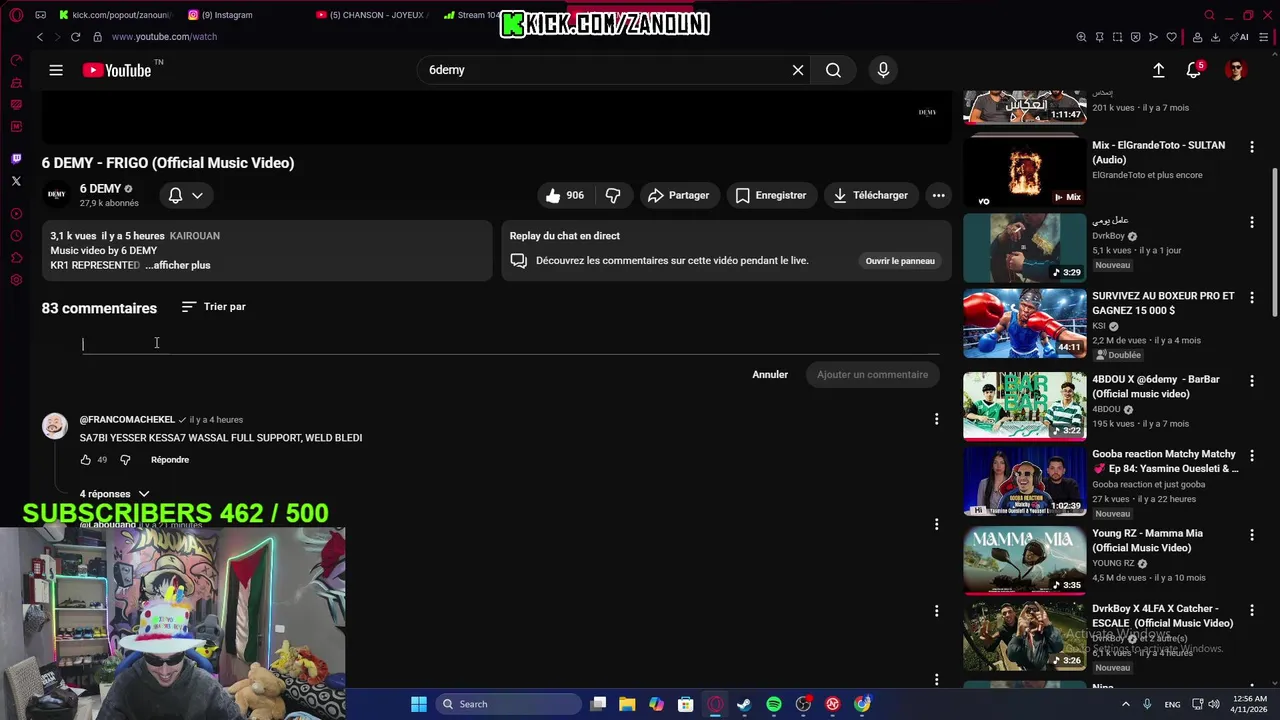Viewport: 1280px width, 720px height.
Task: Click the www.youtube.com/watch address bar
Action: [164, 37]
